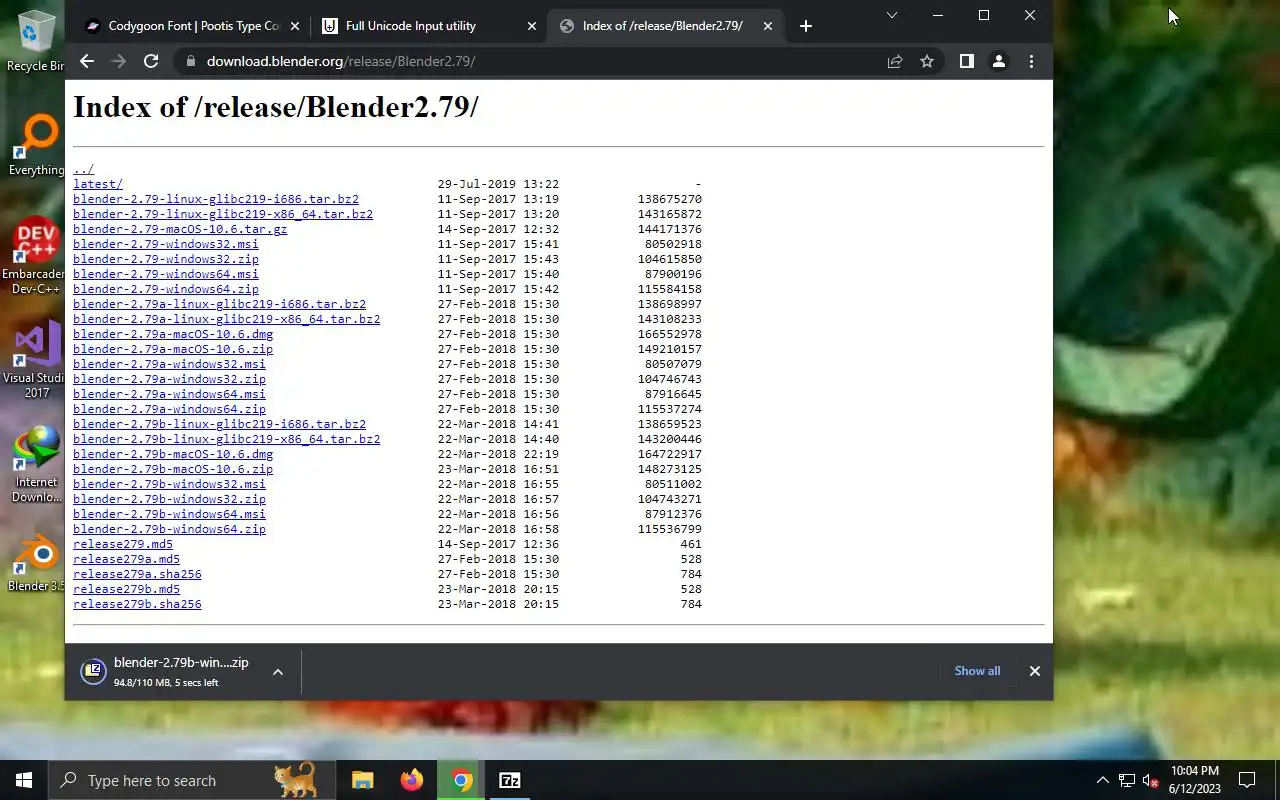
Task: Close the Codygoon Font tab
Action: pos(294,26)
